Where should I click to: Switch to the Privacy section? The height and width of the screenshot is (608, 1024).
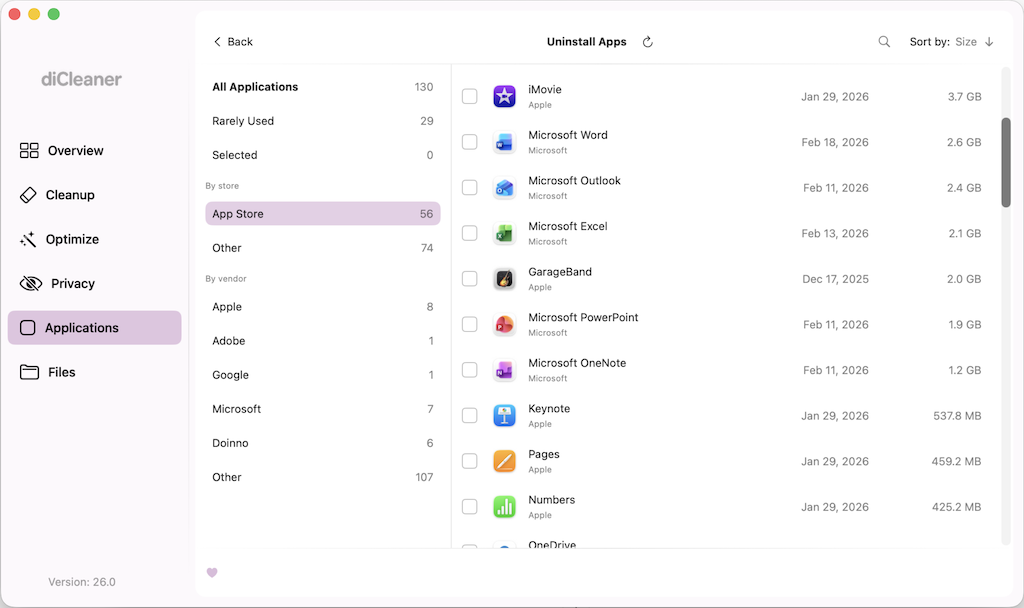(x=72, y=284)
